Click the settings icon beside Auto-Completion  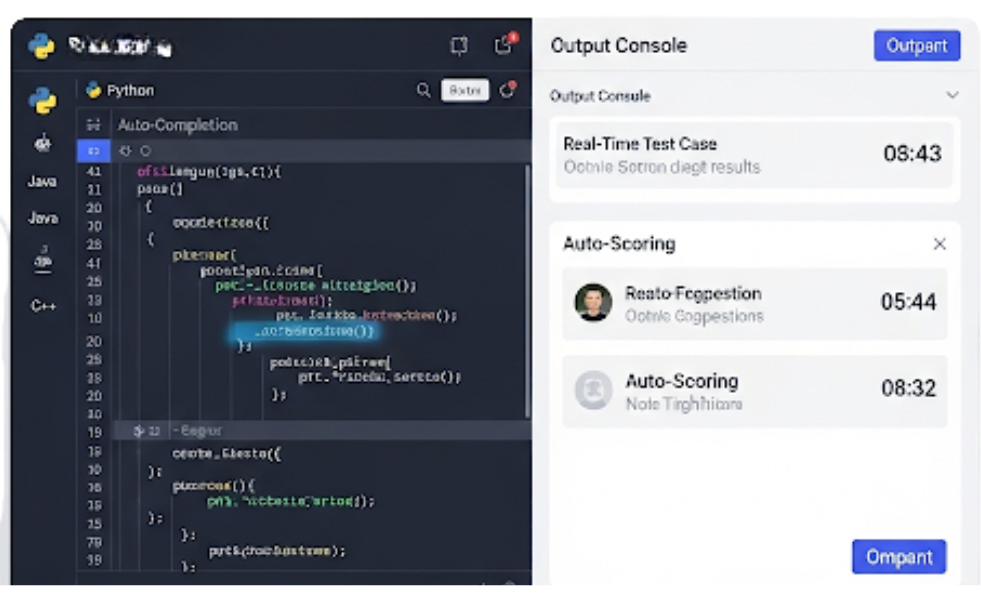tap(93, 125)
